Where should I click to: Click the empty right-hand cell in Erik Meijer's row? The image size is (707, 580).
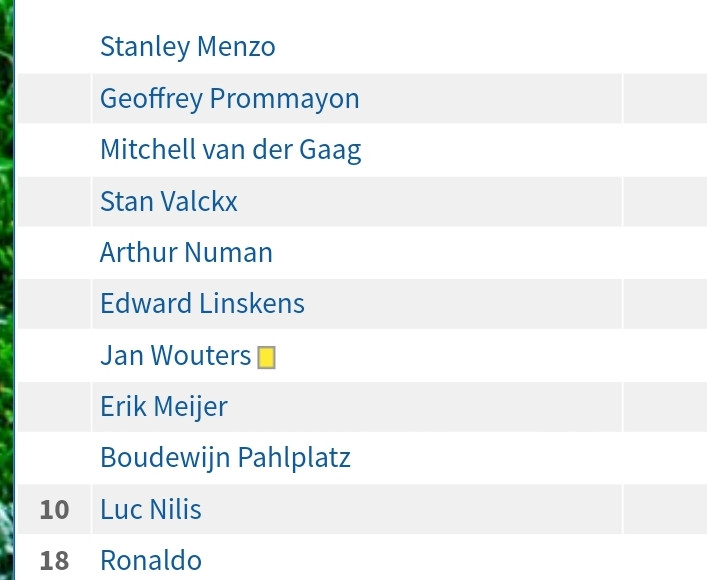pyautogui.click(x=665, y=407)
